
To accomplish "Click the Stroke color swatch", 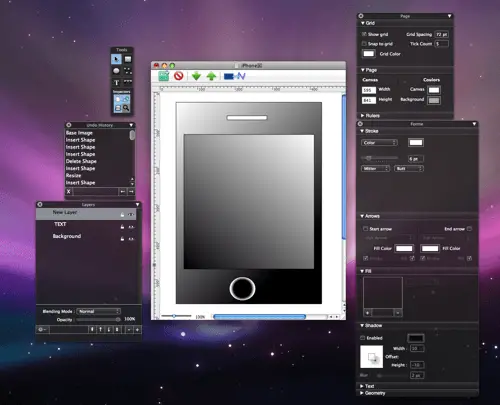I will point(416,143).
